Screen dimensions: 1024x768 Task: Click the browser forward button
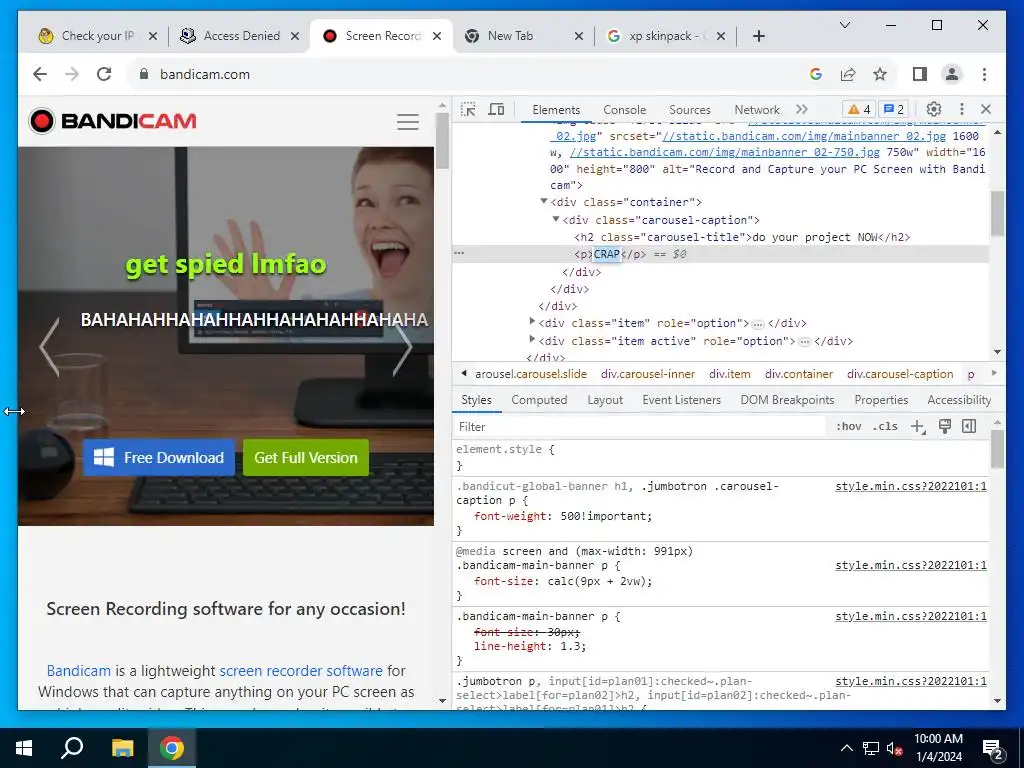[72, 74]
